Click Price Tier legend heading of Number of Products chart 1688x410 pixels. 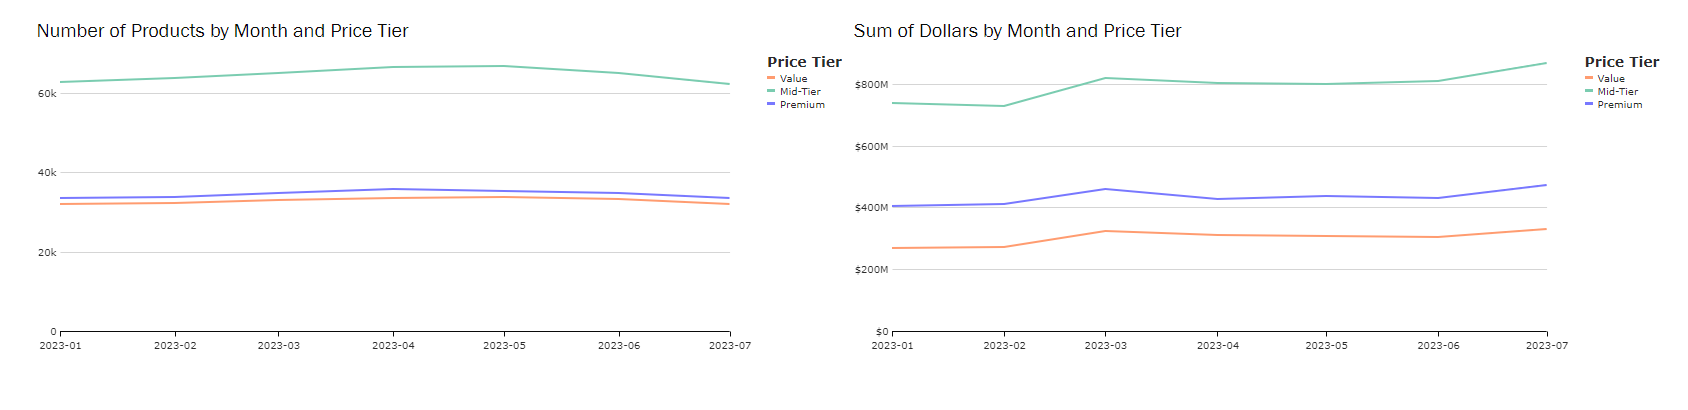point(804,62)
